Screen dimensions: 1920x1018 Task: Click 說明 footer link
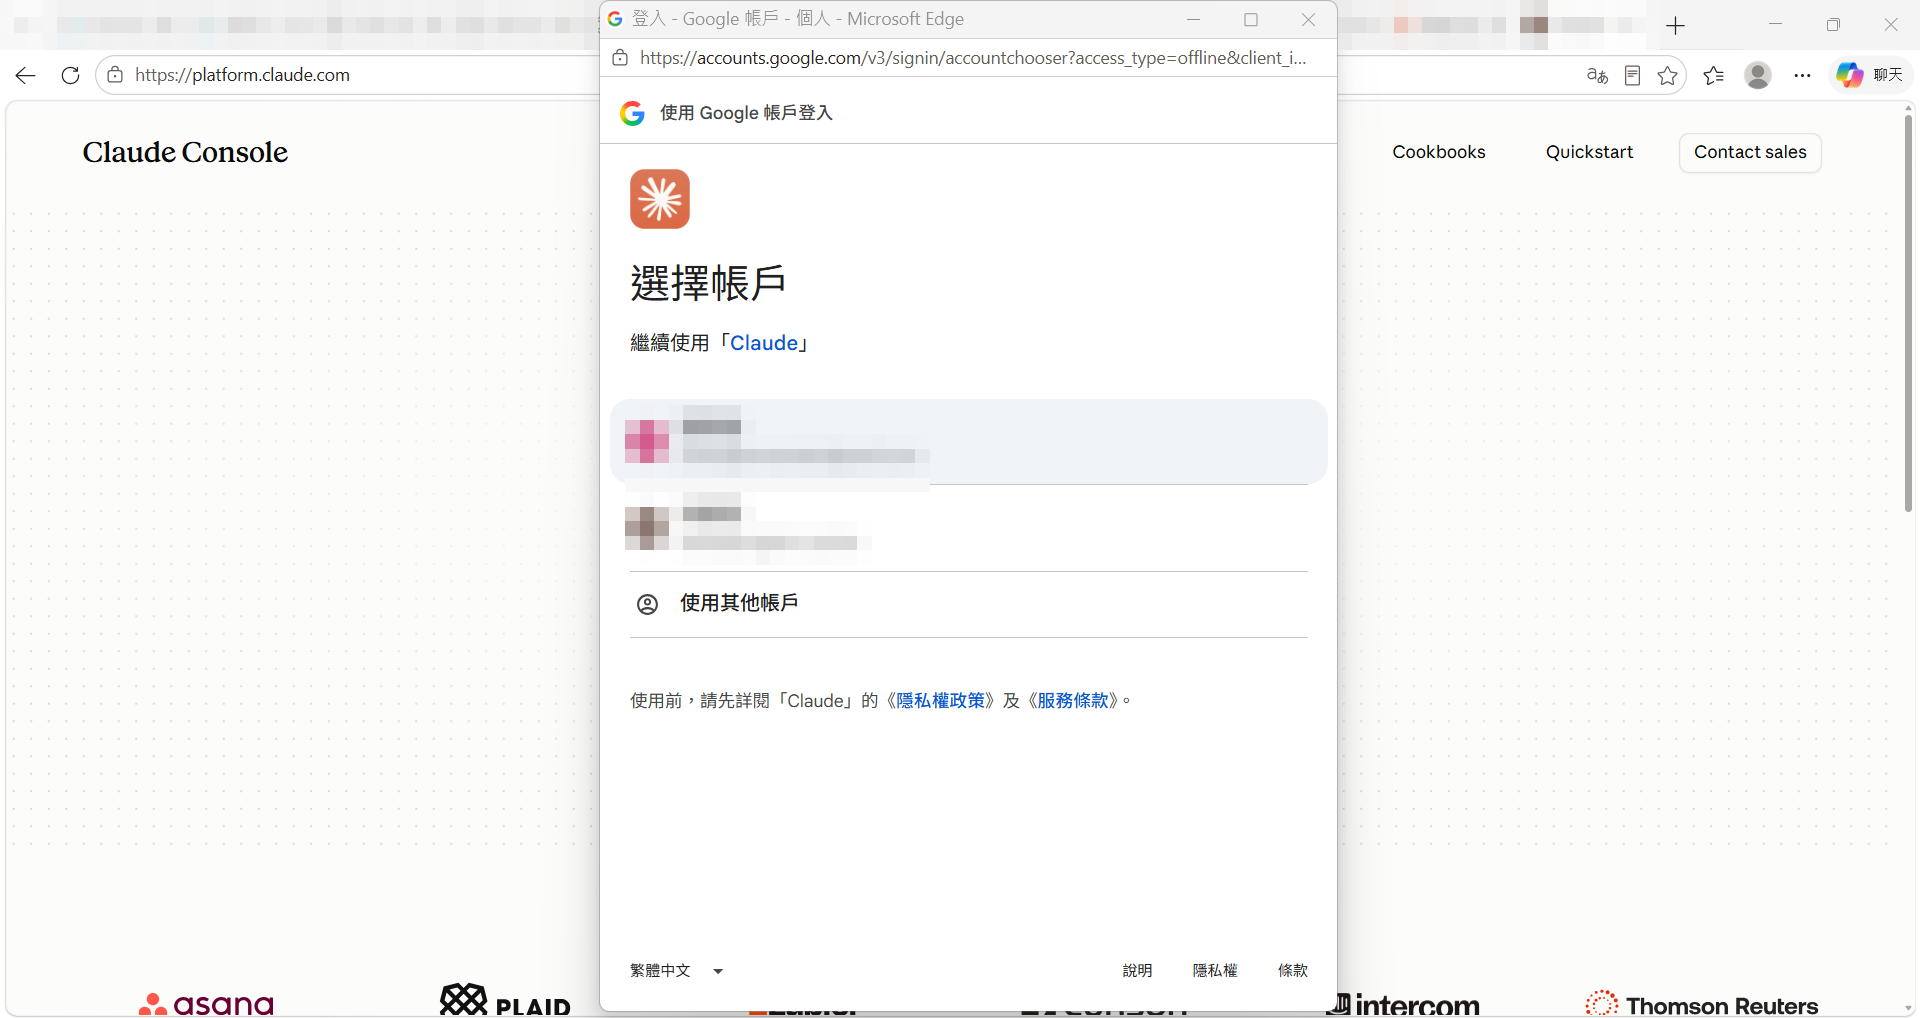coord(1137,971)
